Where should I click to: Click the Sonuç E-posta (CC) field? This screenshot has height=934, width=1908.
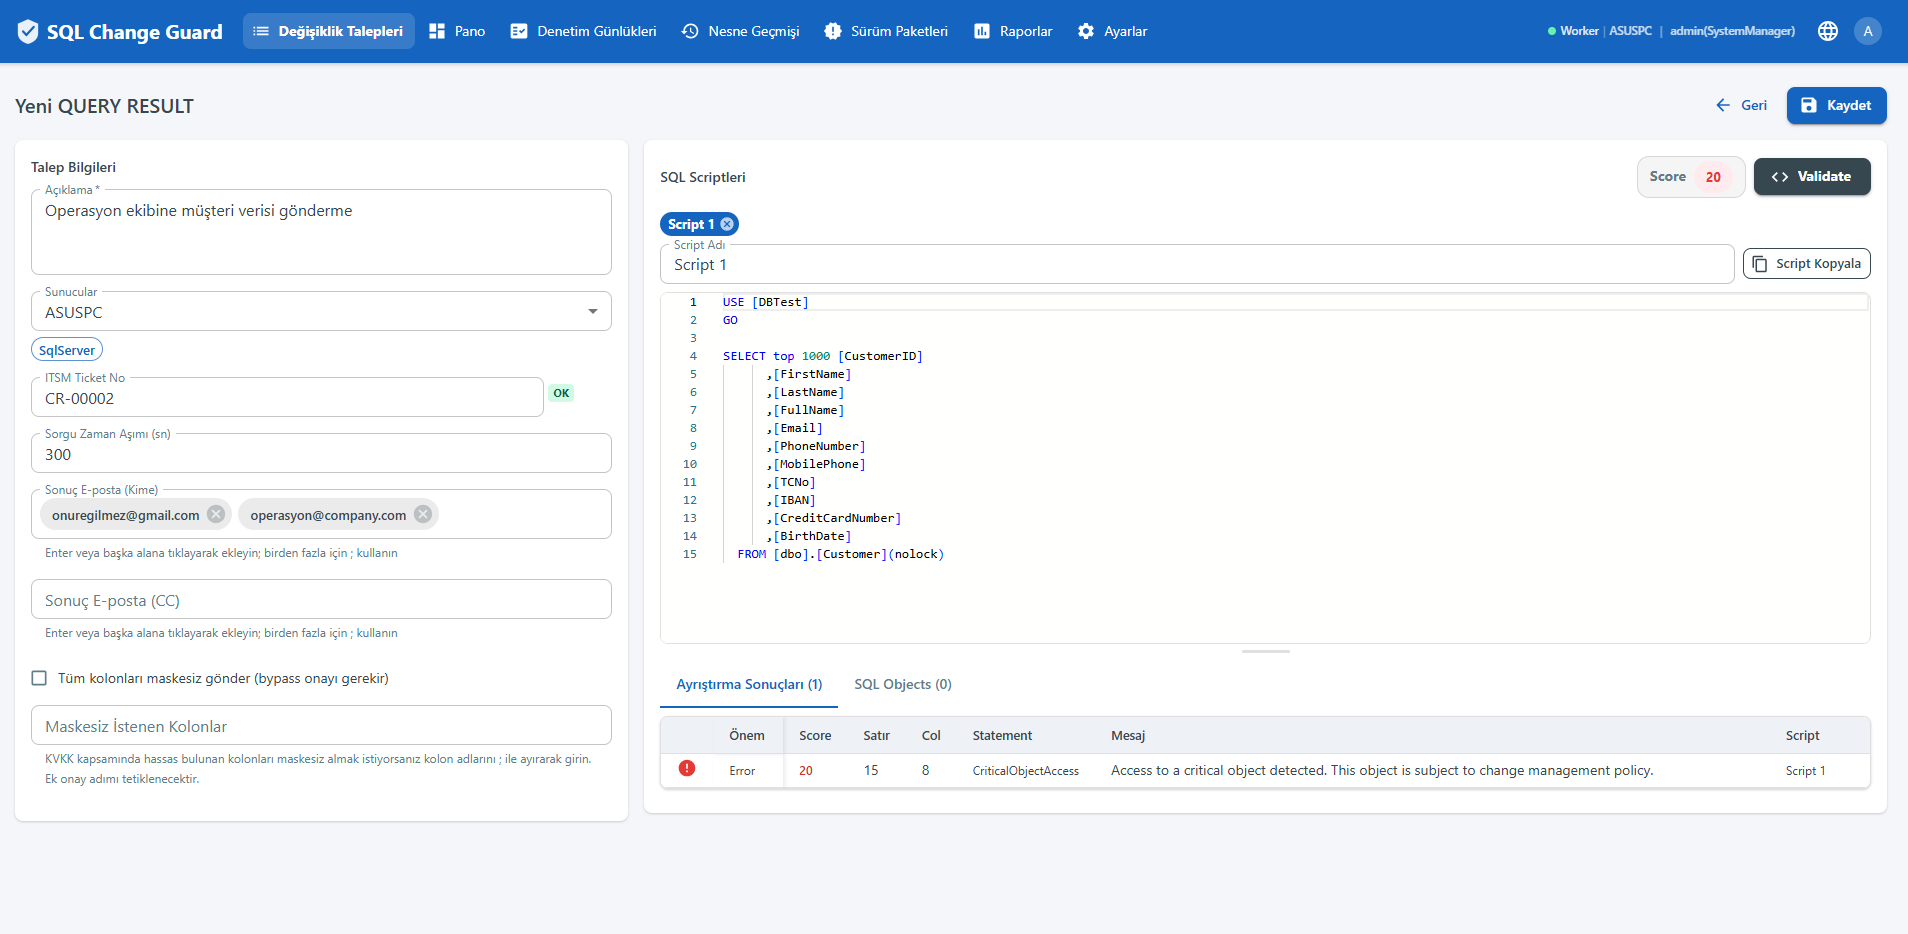point(321,600)
